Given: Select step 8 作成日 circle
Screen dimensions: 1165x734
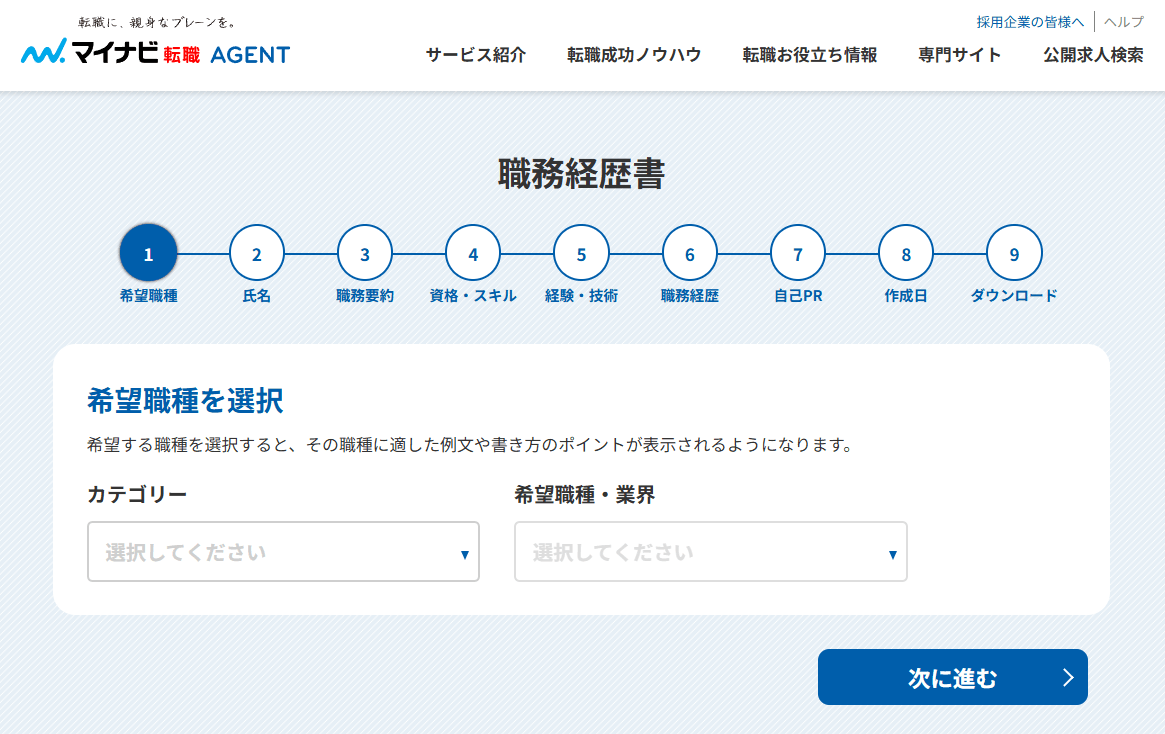Looking at the screenshot, I should tap(905, 252).
